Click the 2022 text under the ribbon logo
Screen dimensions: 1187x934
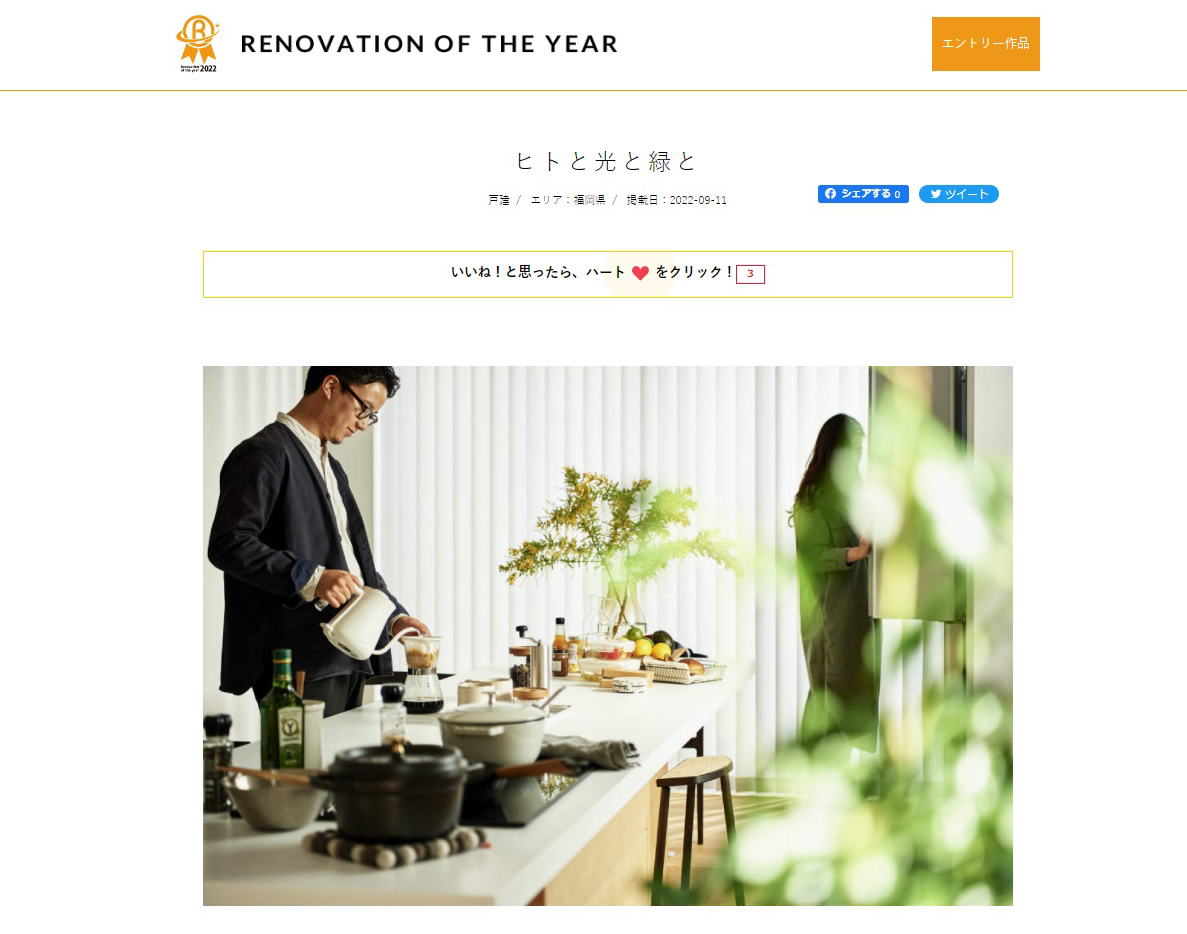point(208,69)
